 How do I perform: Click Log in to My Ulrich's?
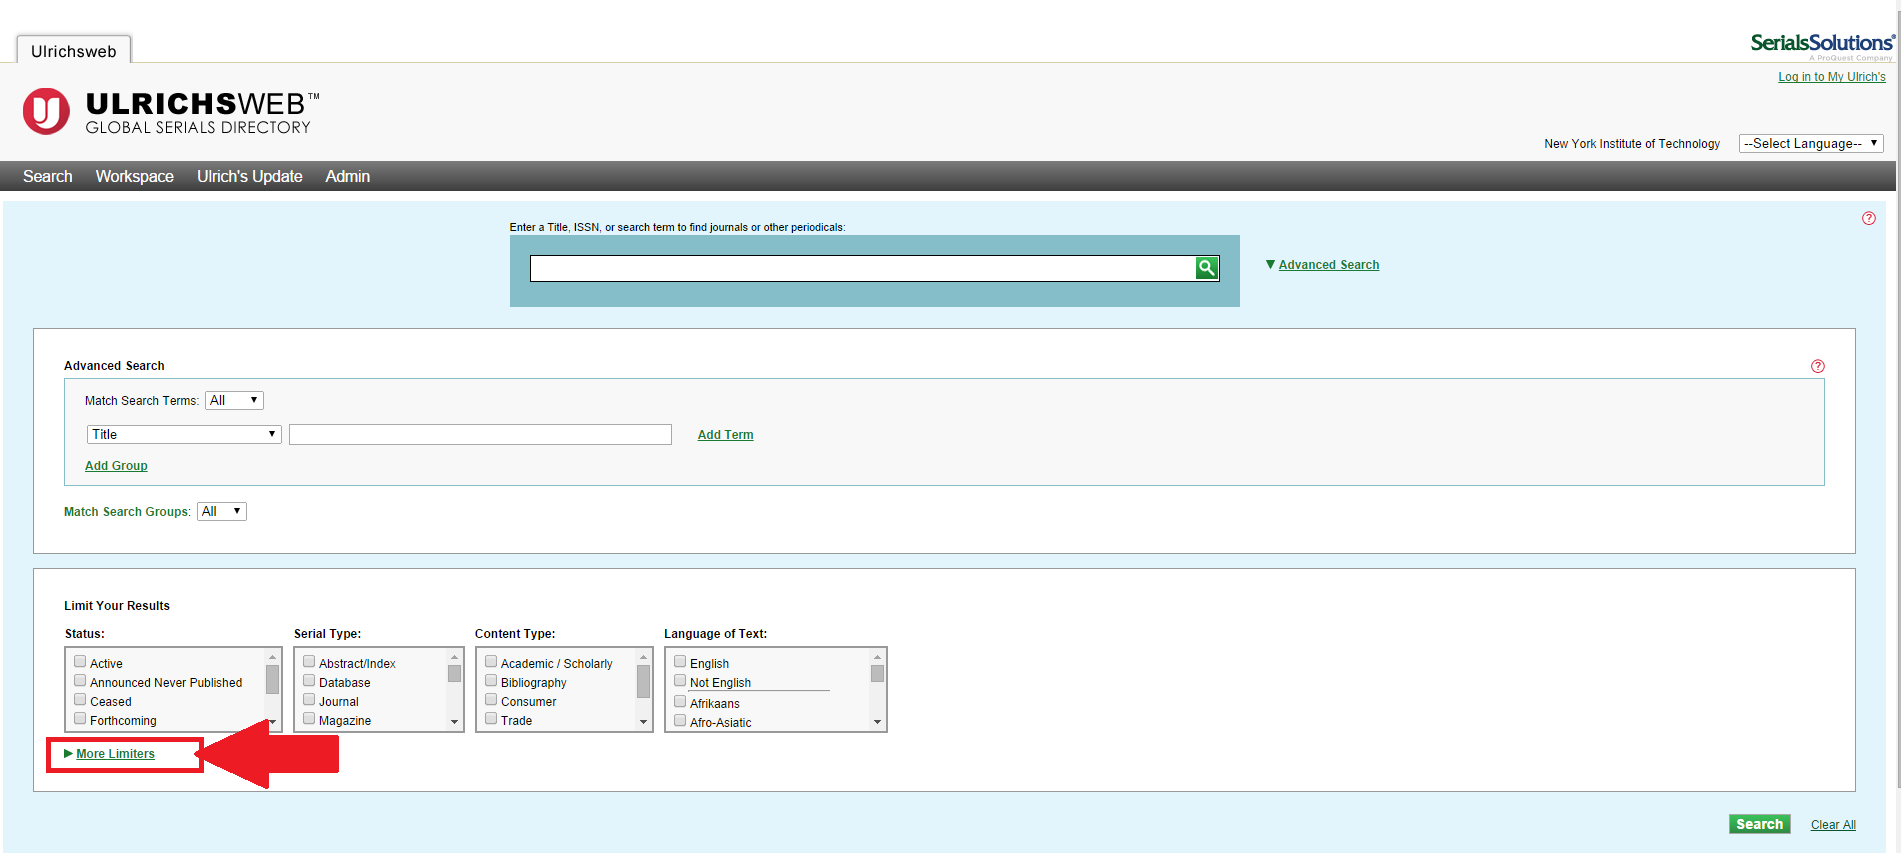pos(1832,77)
